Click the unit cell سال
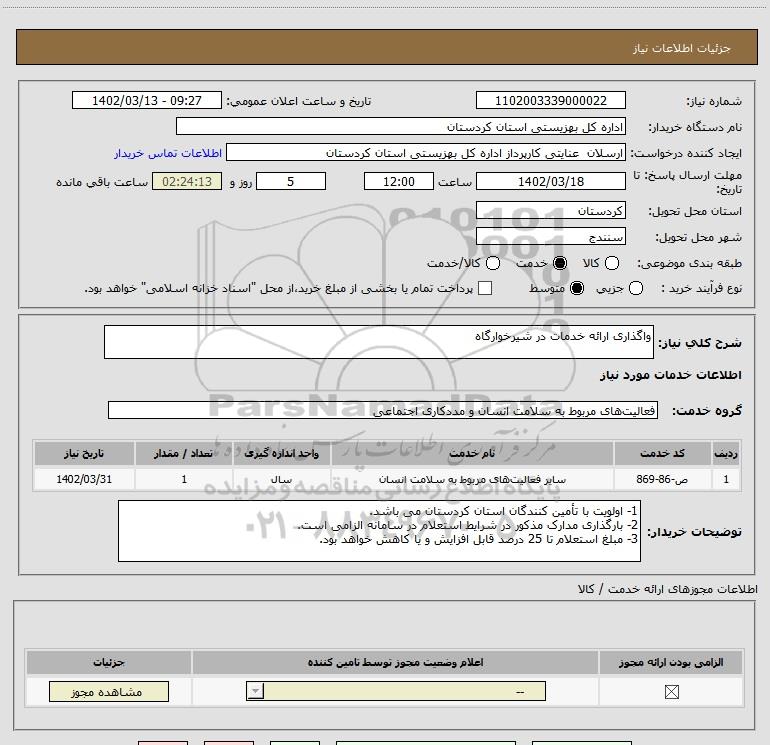Screen dimensions: 770x745 (x=281, y=479)
